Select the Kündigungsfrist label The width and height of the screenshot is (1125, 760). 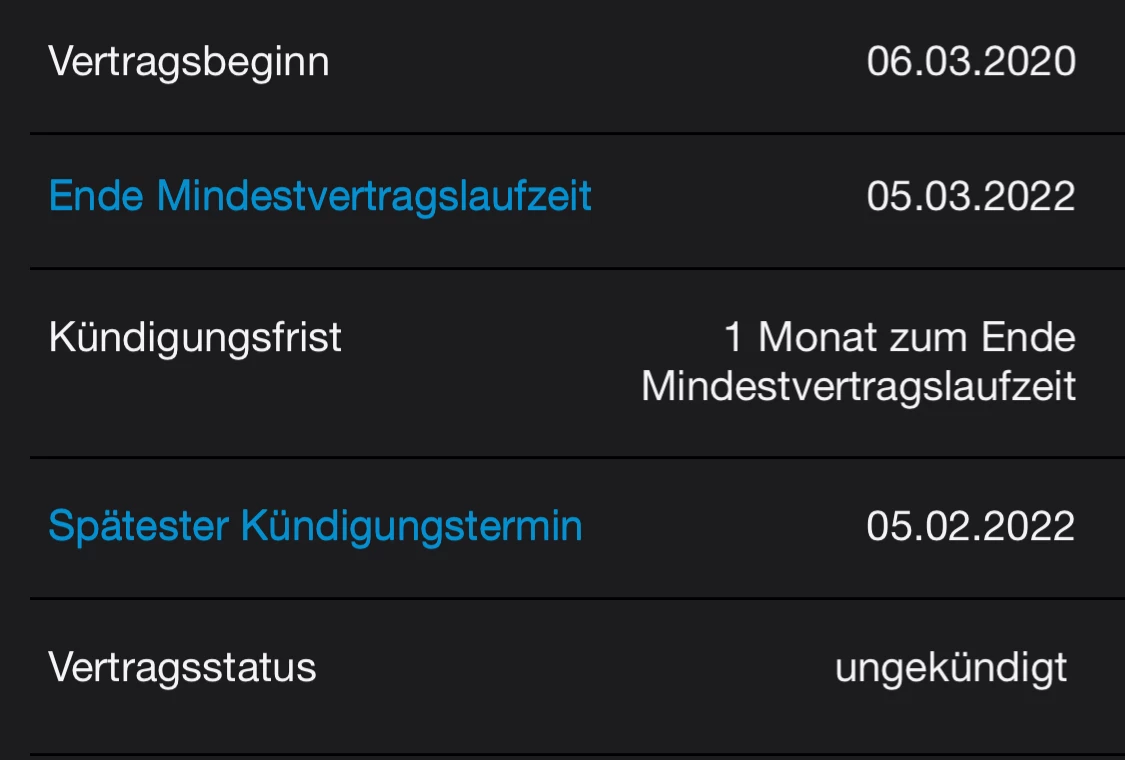tap(195, 338)
